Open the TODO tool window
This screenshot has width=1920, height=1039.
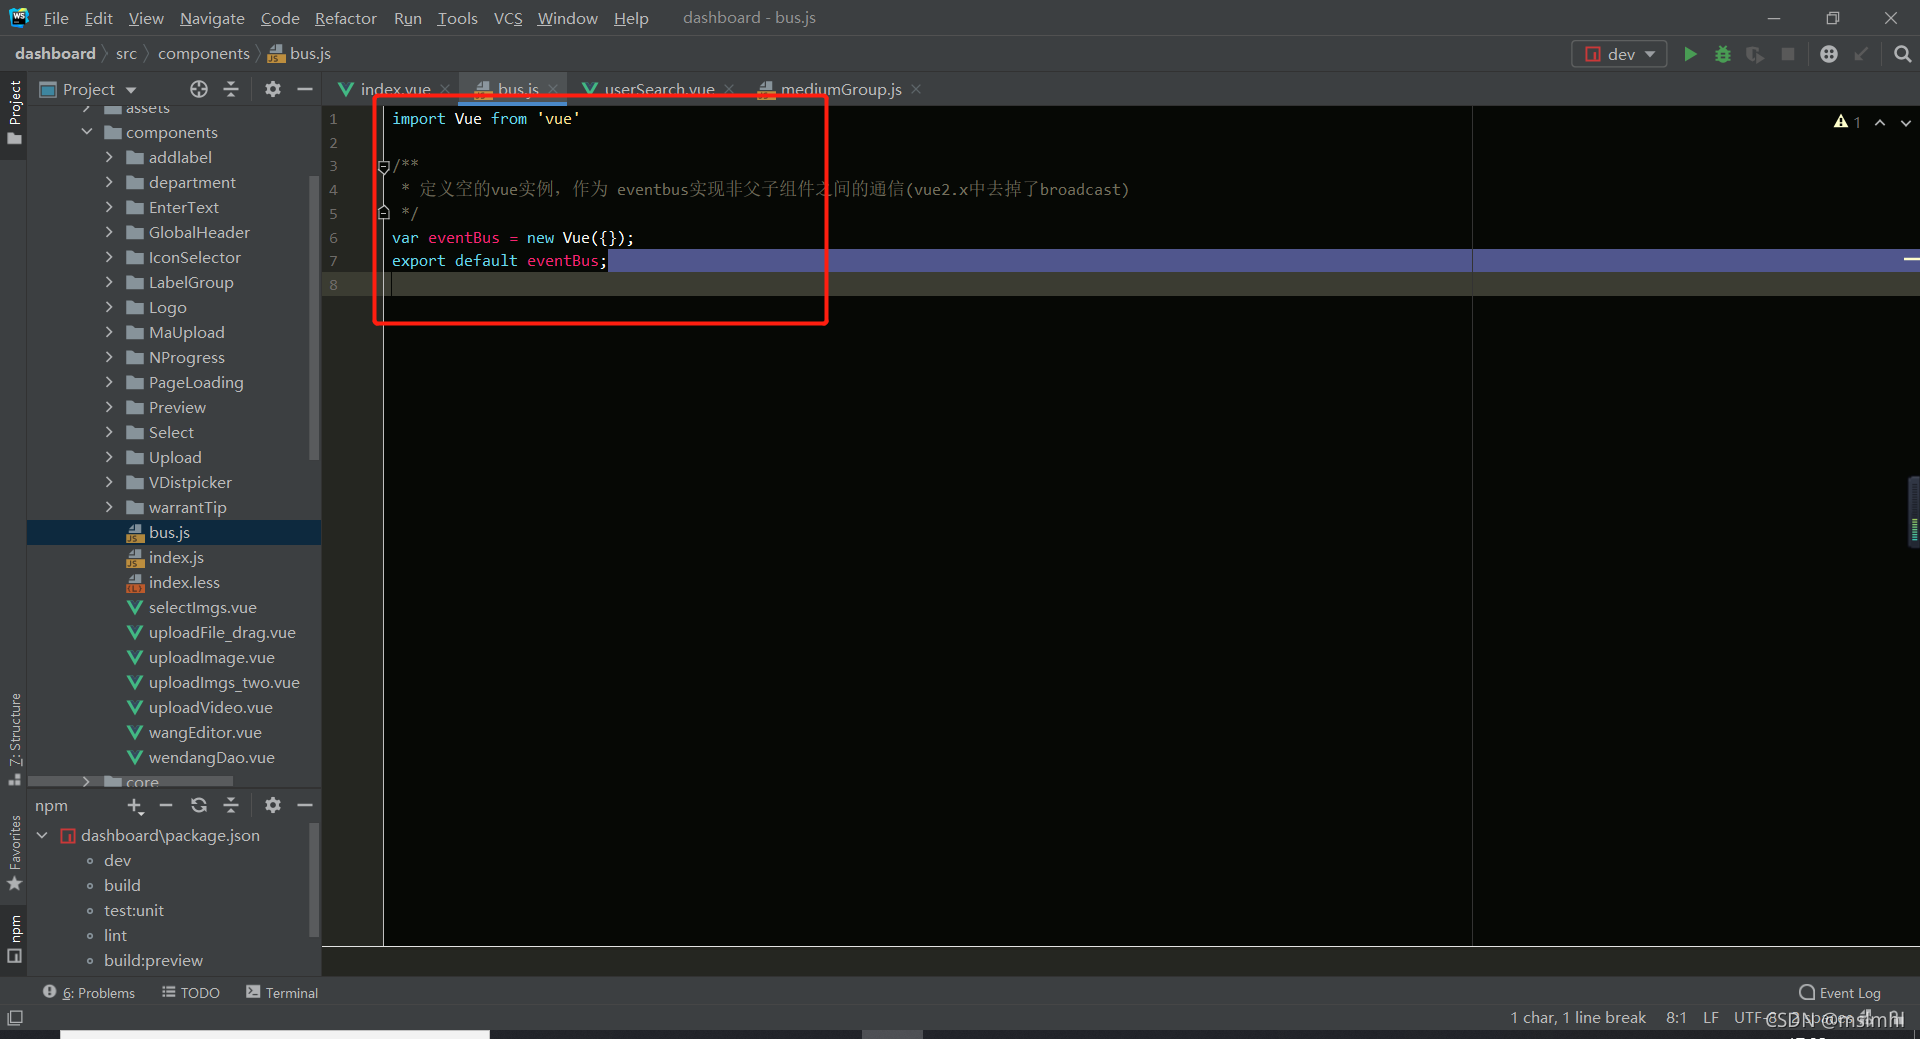(x=191, y=992)
